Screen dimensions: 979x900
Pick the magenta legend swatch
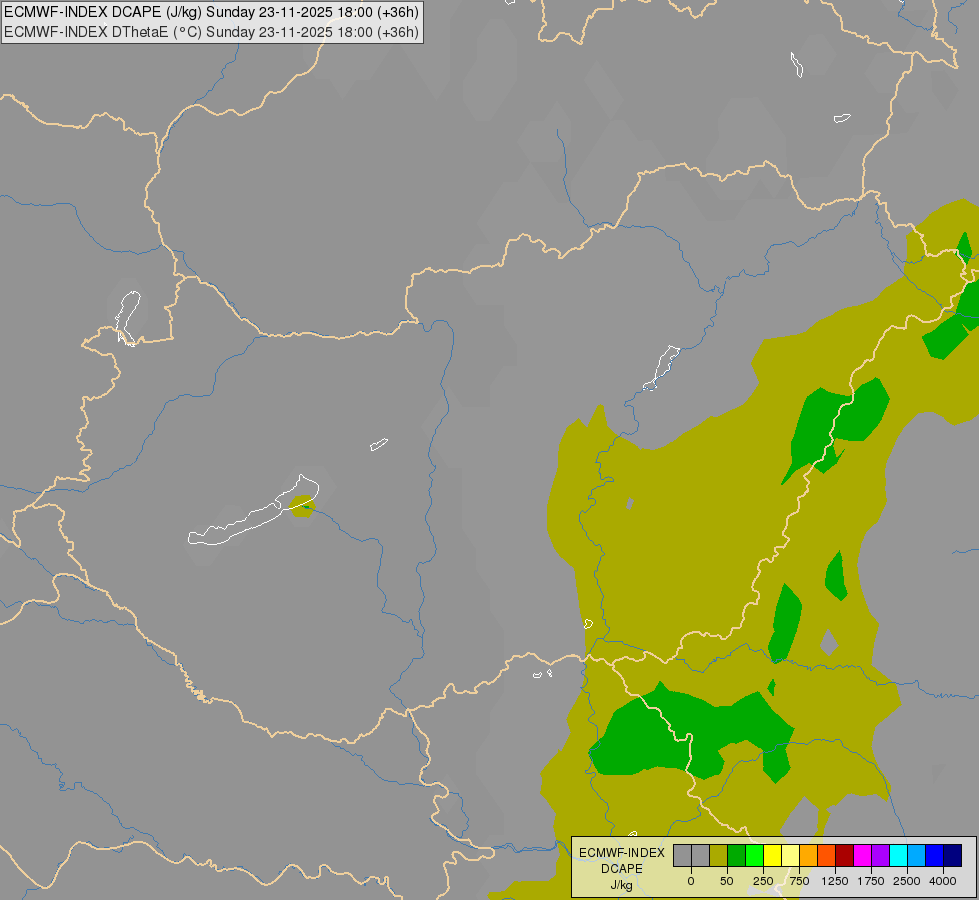coord(863,855)
